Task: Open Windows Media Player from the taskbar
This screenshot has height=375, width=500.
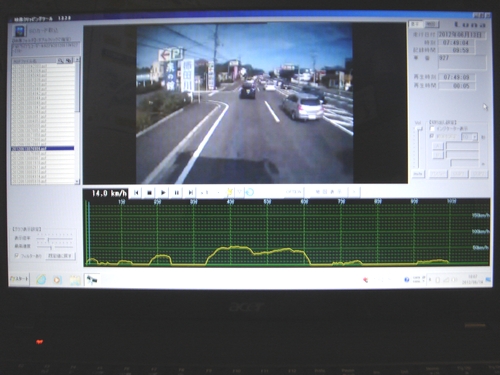Action: click(x=57, y=280)
